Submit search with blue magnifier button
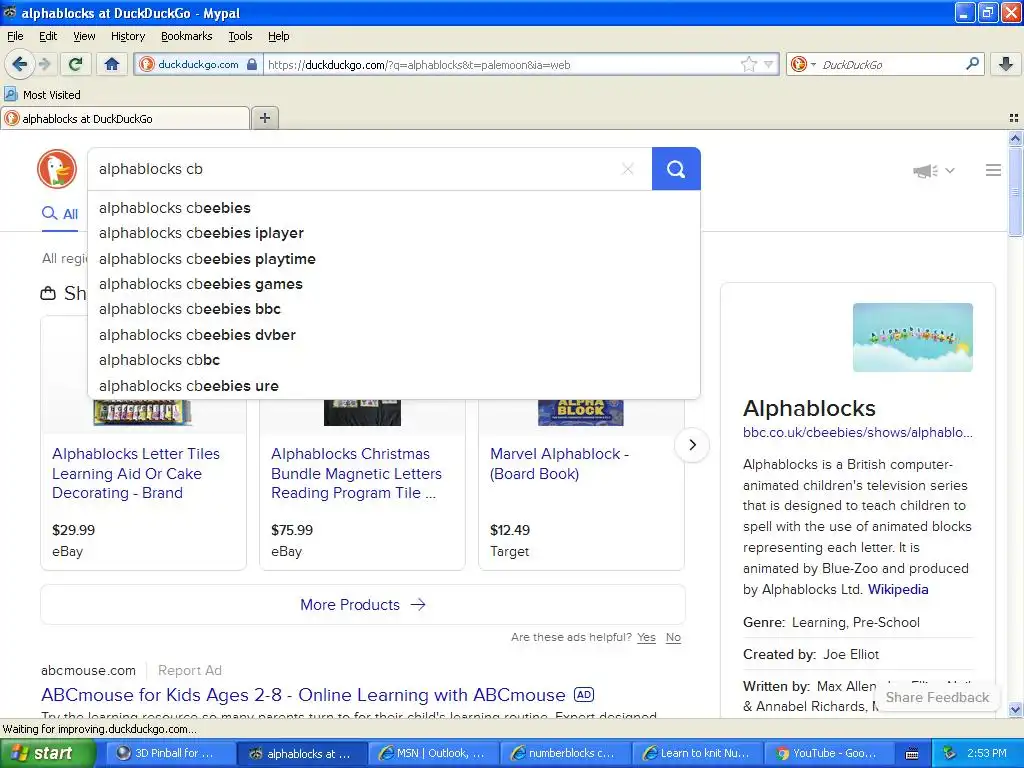Image resolution: width=1024 pixels, height=768 pixels. 676,169
